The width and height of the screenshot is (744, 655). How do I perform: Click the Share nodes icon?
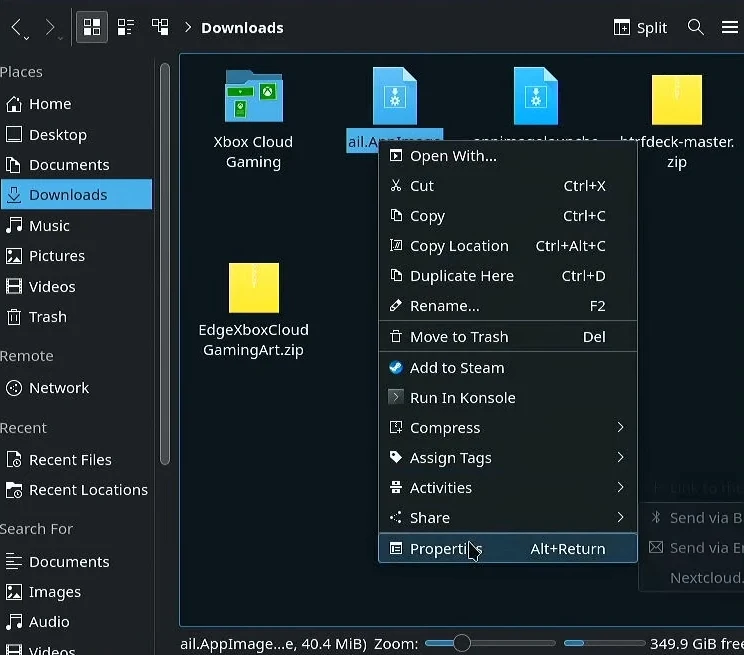396,517
